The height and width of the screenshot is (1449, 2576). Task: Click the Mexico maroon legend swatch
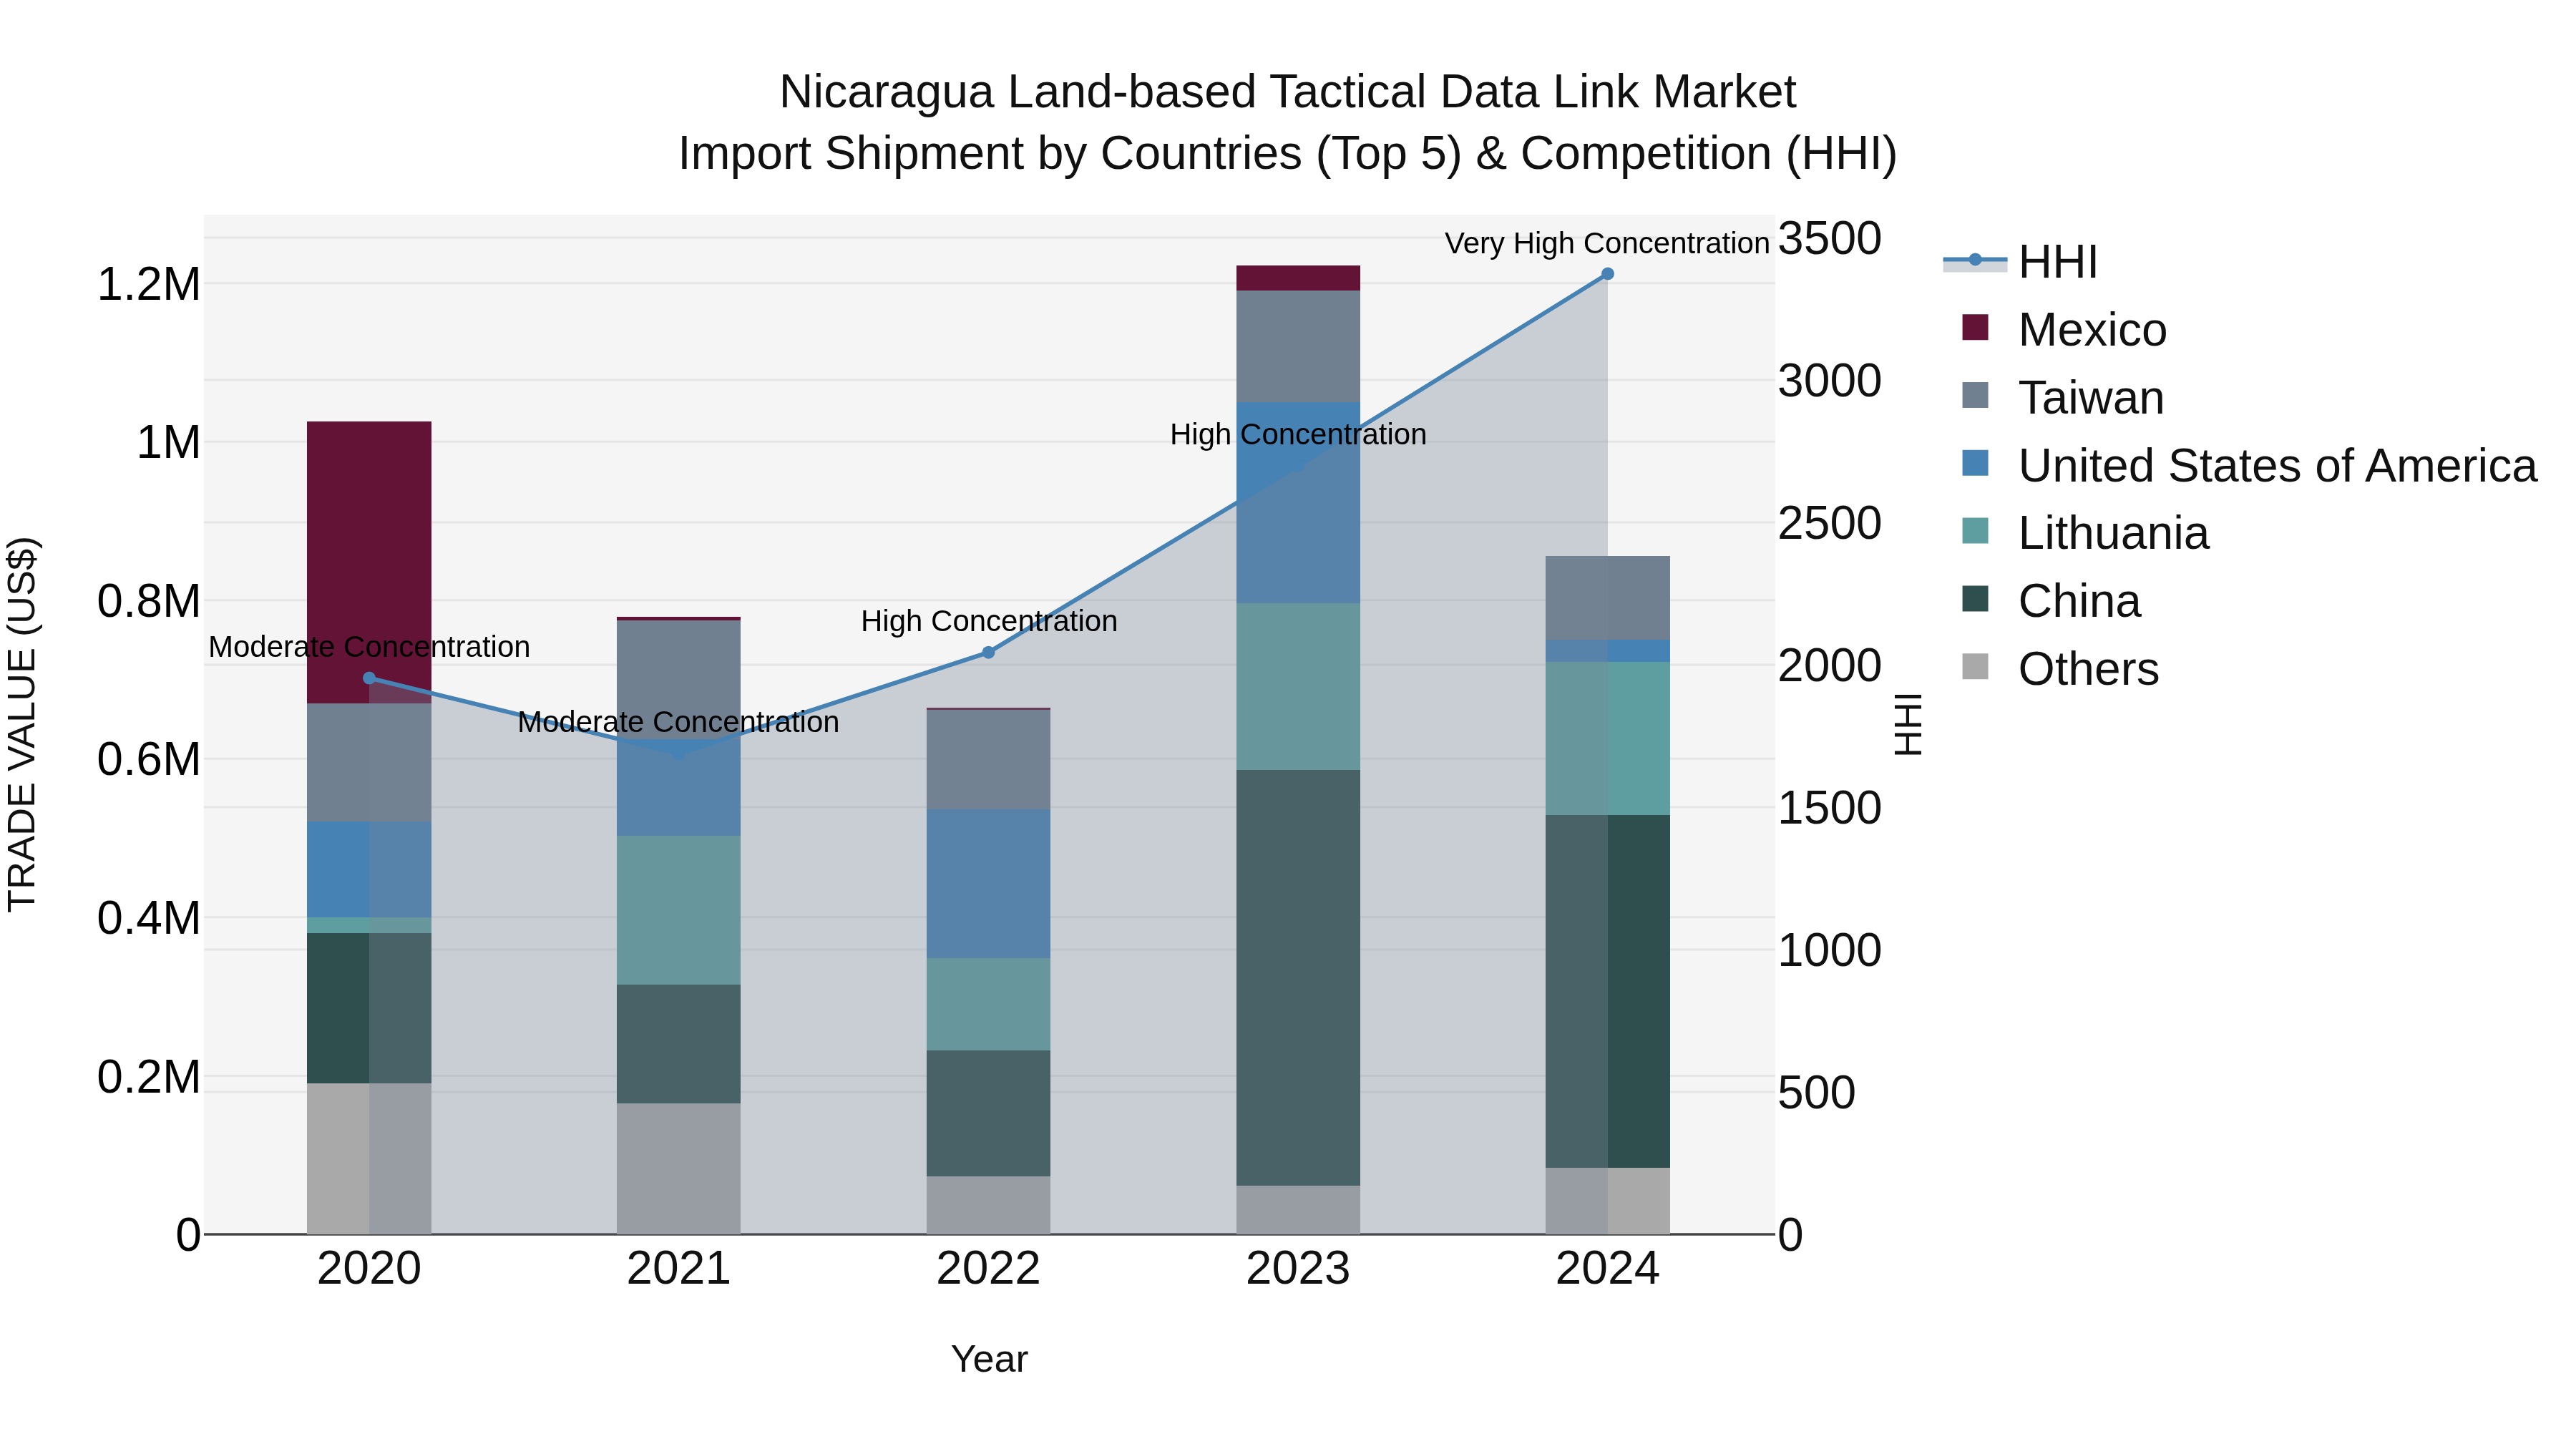(x=1975, y=327)
